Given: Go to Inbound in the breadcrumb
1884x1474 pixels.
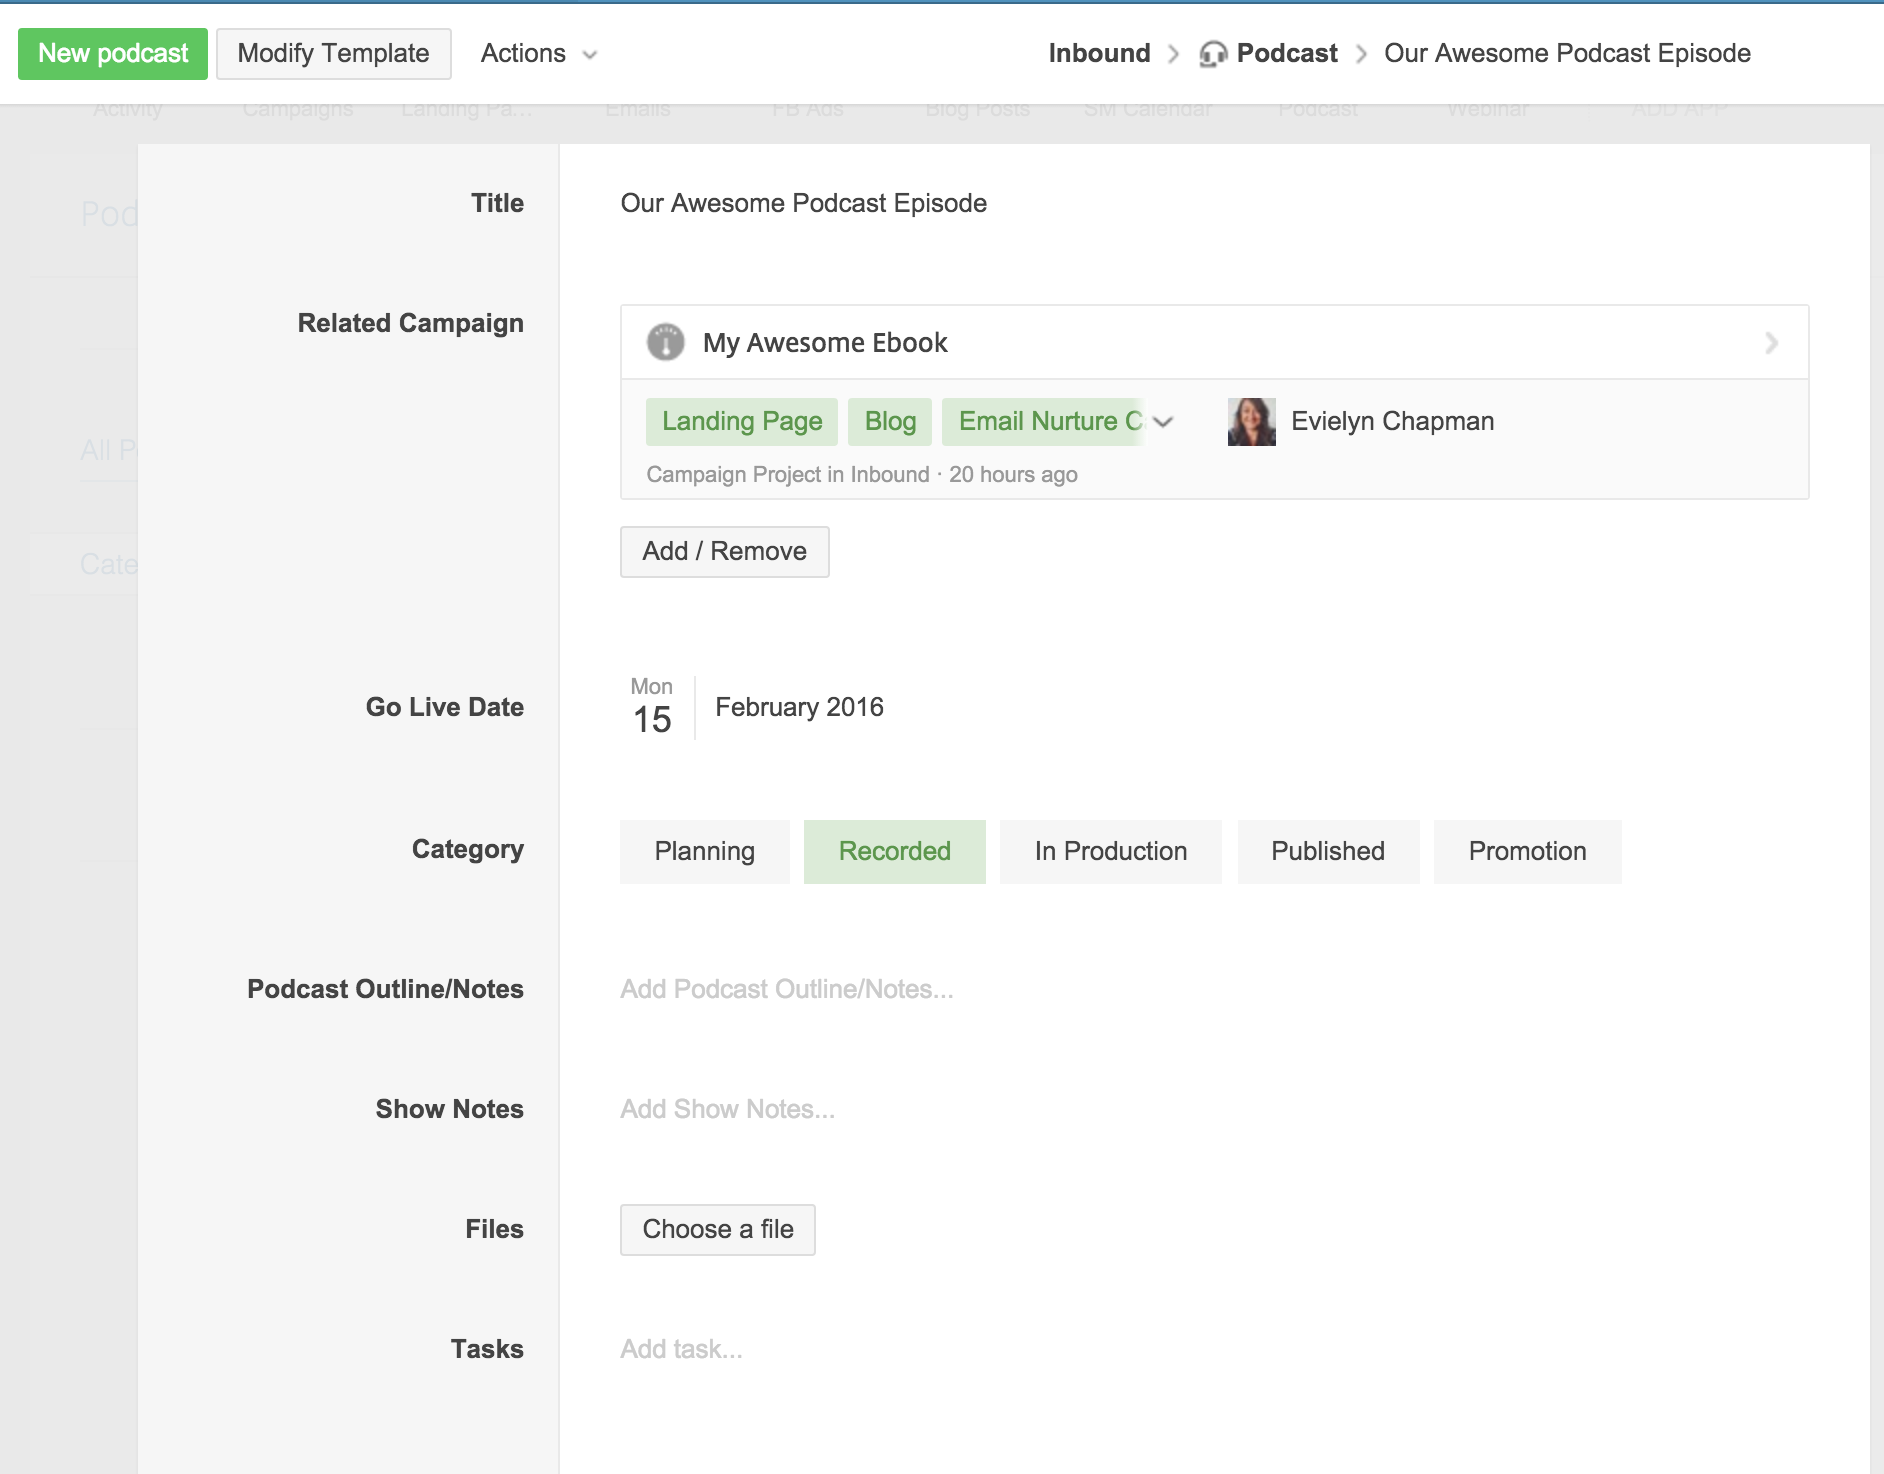Looking at the screenshot, I should point(1098,54).
